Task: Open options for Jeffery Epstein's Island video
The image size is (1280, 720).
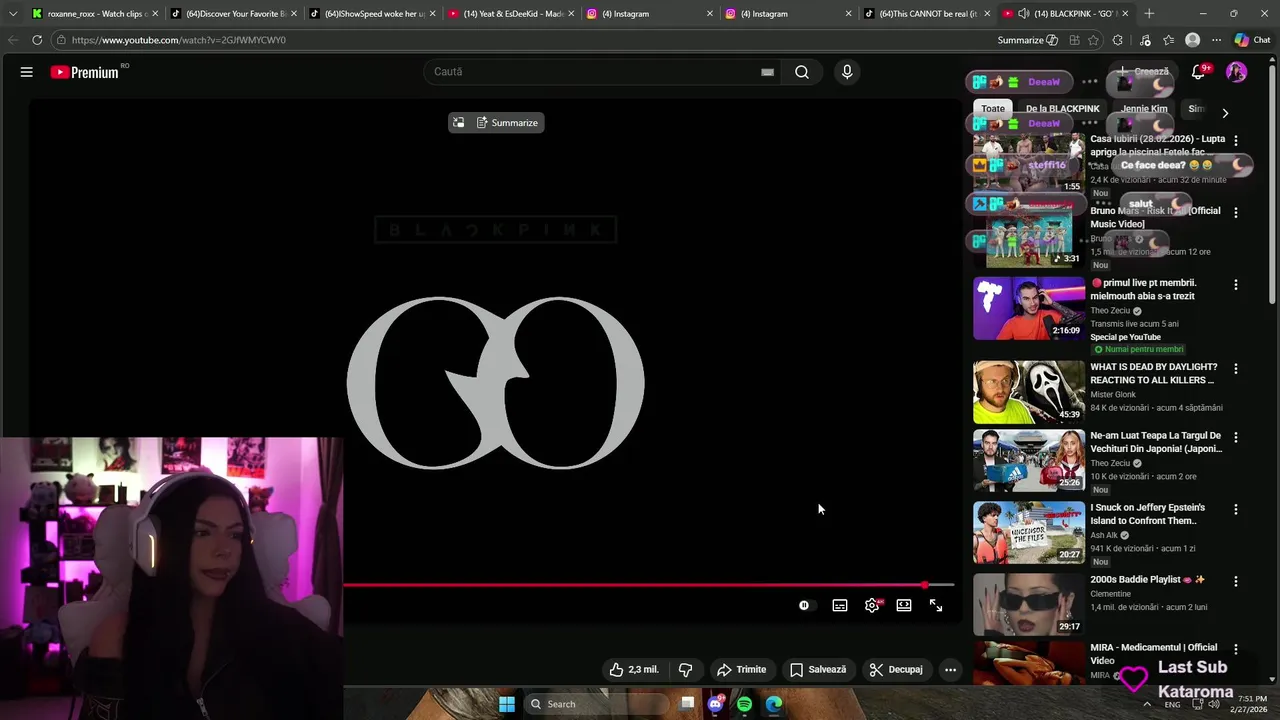Action: 1235,509
